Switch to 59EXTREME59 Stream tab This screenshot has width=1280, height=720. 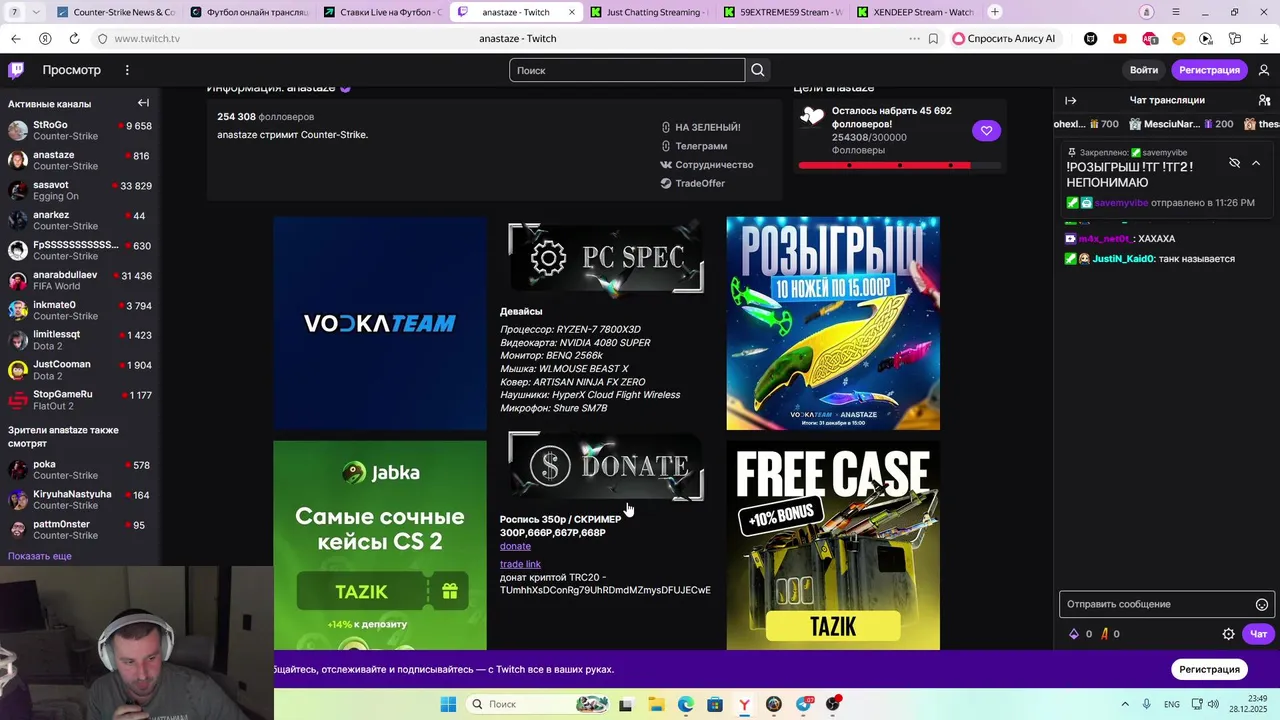[784, 12]
